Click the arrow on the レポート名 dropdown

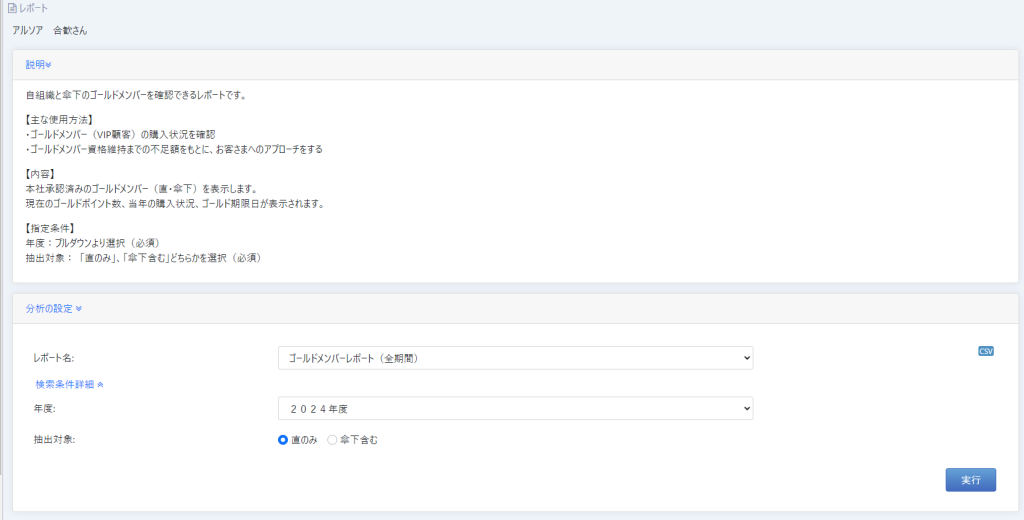[743, 358]
